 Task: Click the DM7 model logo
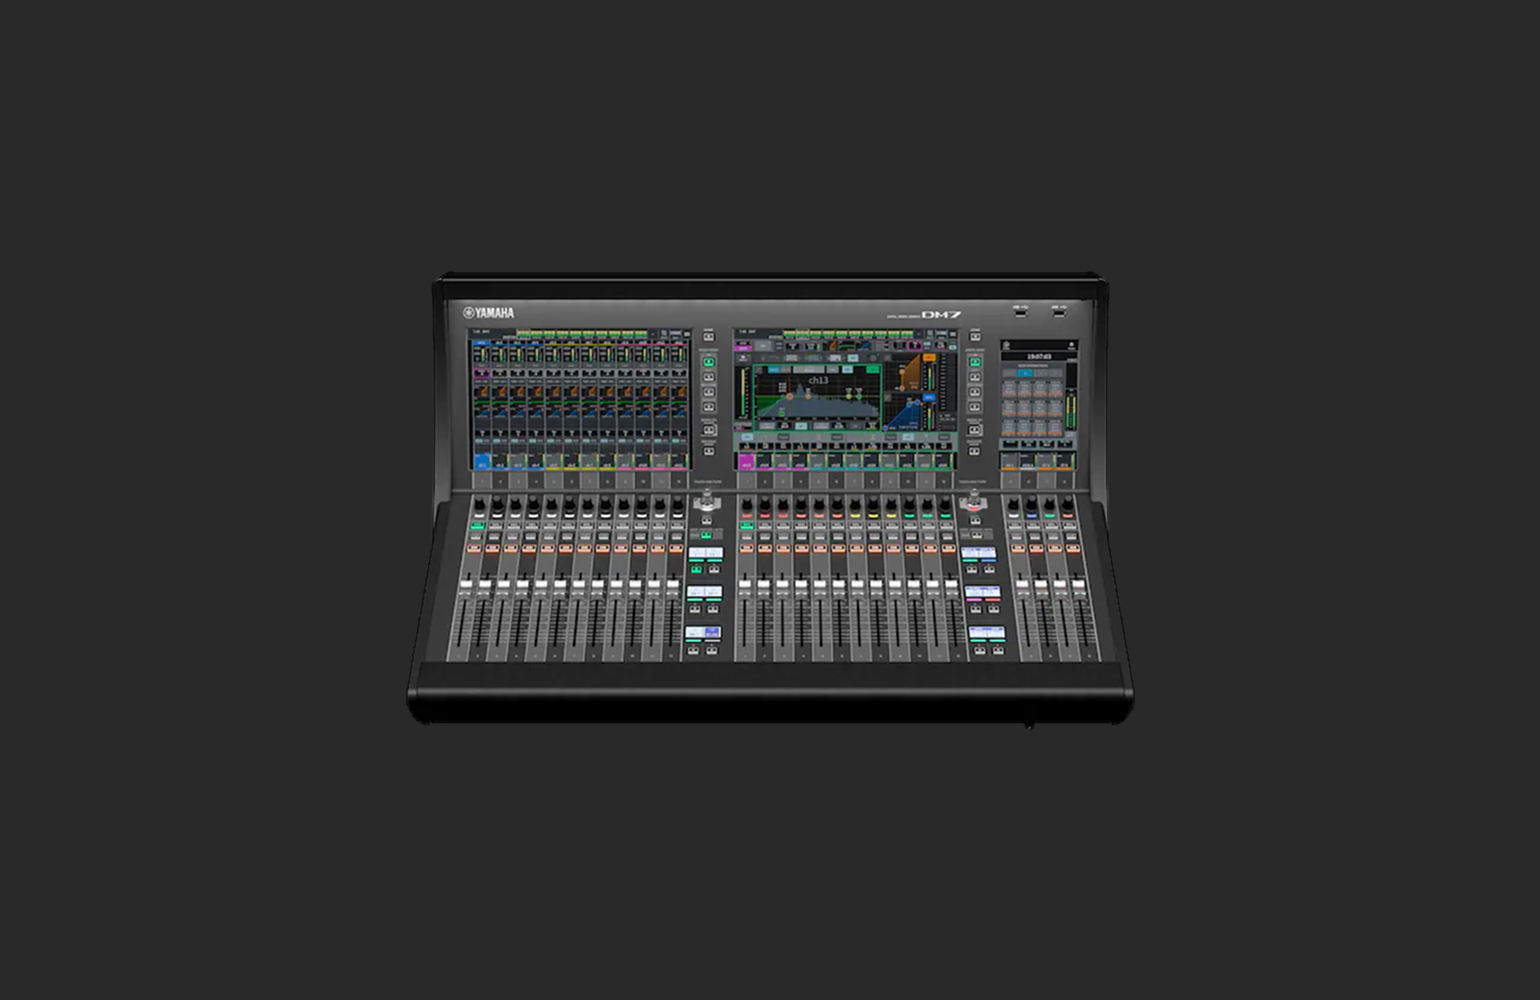940,315
